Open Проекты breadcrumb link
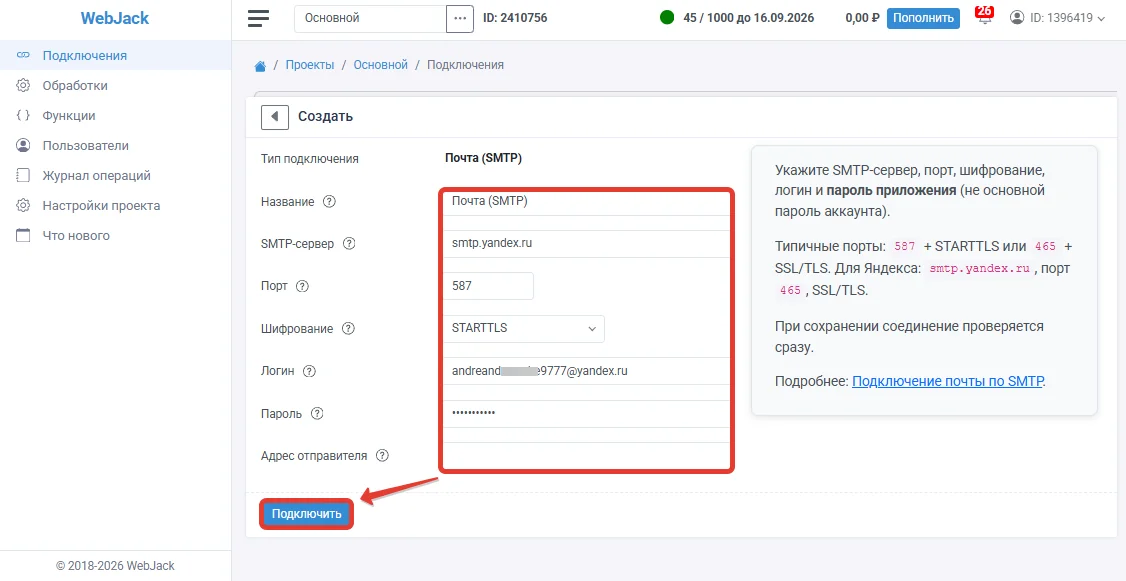This screenshot has height=581, width=1126. [x=310, y=65]
